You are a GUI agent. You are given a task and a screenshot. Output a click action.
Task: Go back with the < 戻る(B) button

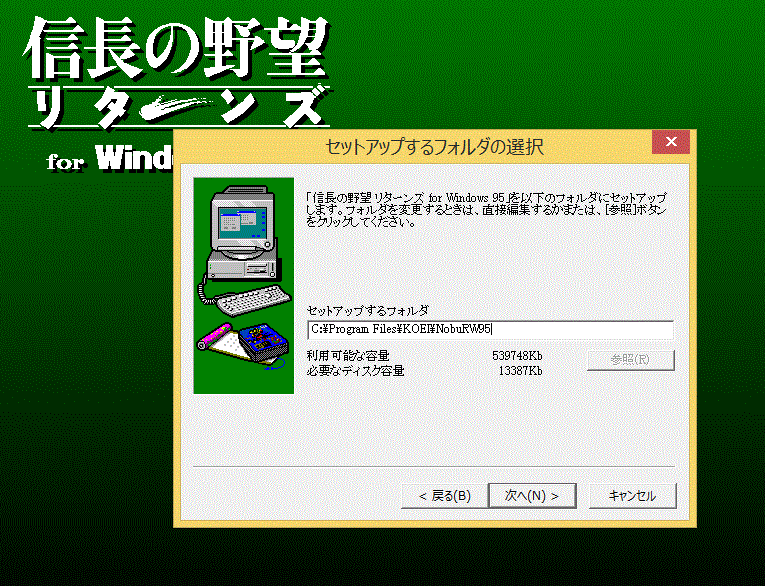(444, 496)
